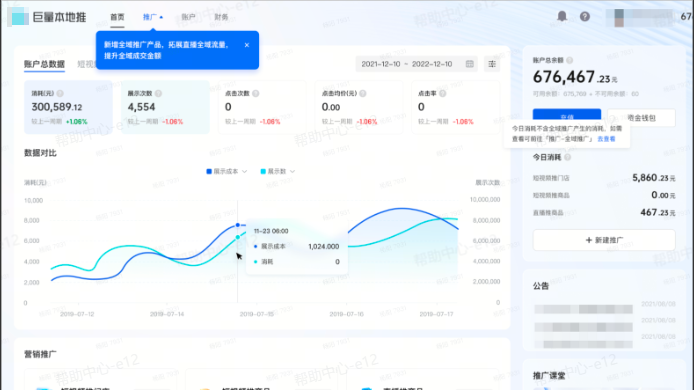Click the blue data point on the chart
The width and height of the screenshot is (694, 390).
click(238, 225)
